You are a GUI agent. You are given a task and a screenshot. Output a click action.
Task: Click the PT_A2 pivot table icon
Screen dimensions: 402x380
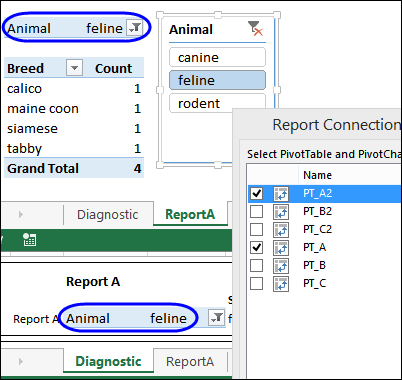(281, 194)
